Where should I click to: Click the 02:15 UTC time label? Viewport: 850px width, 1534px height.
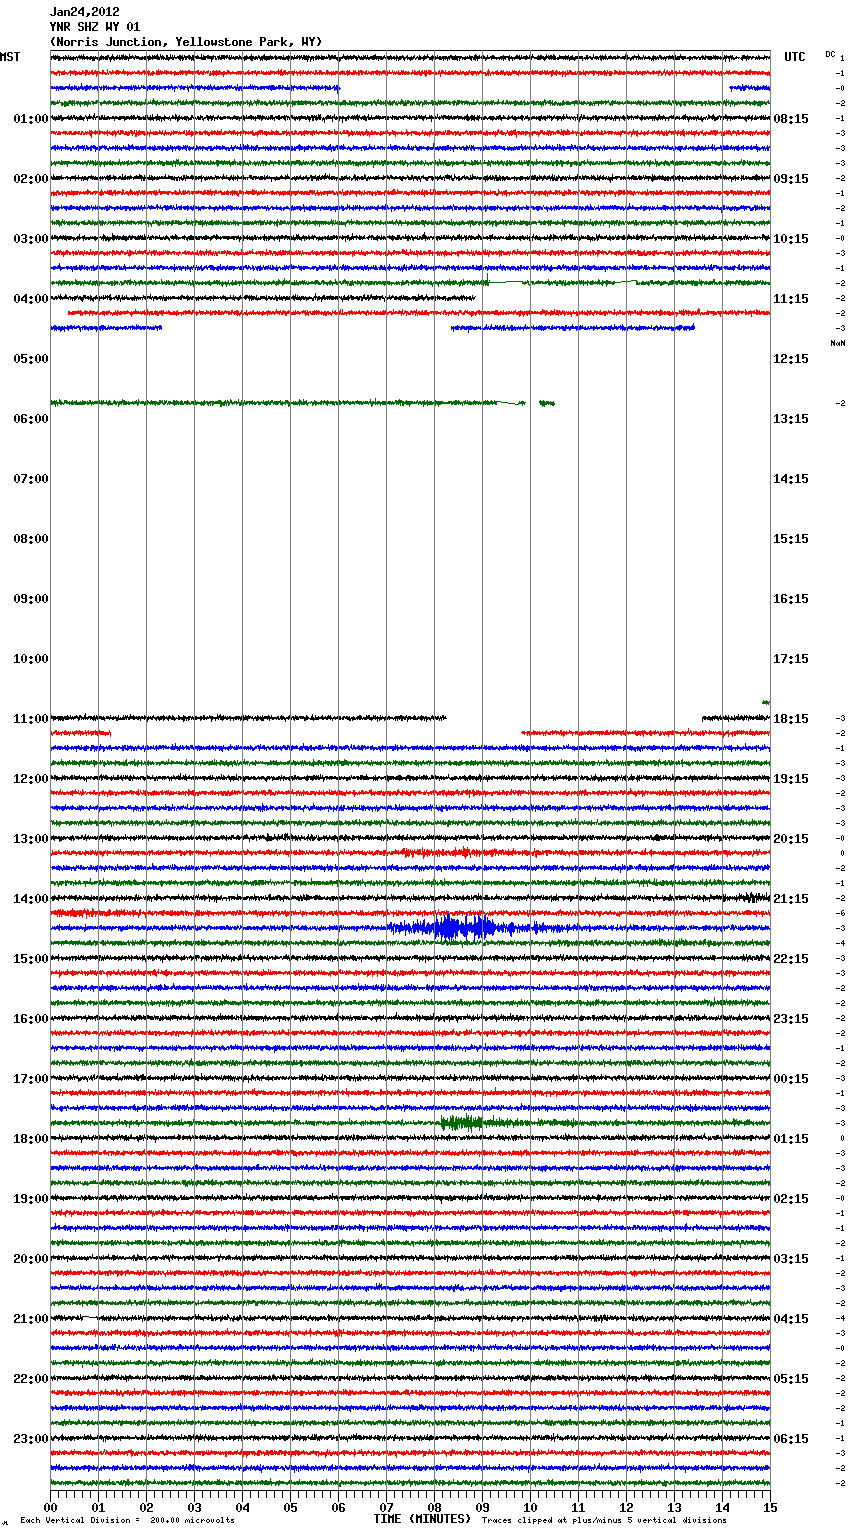point(791,1199)
